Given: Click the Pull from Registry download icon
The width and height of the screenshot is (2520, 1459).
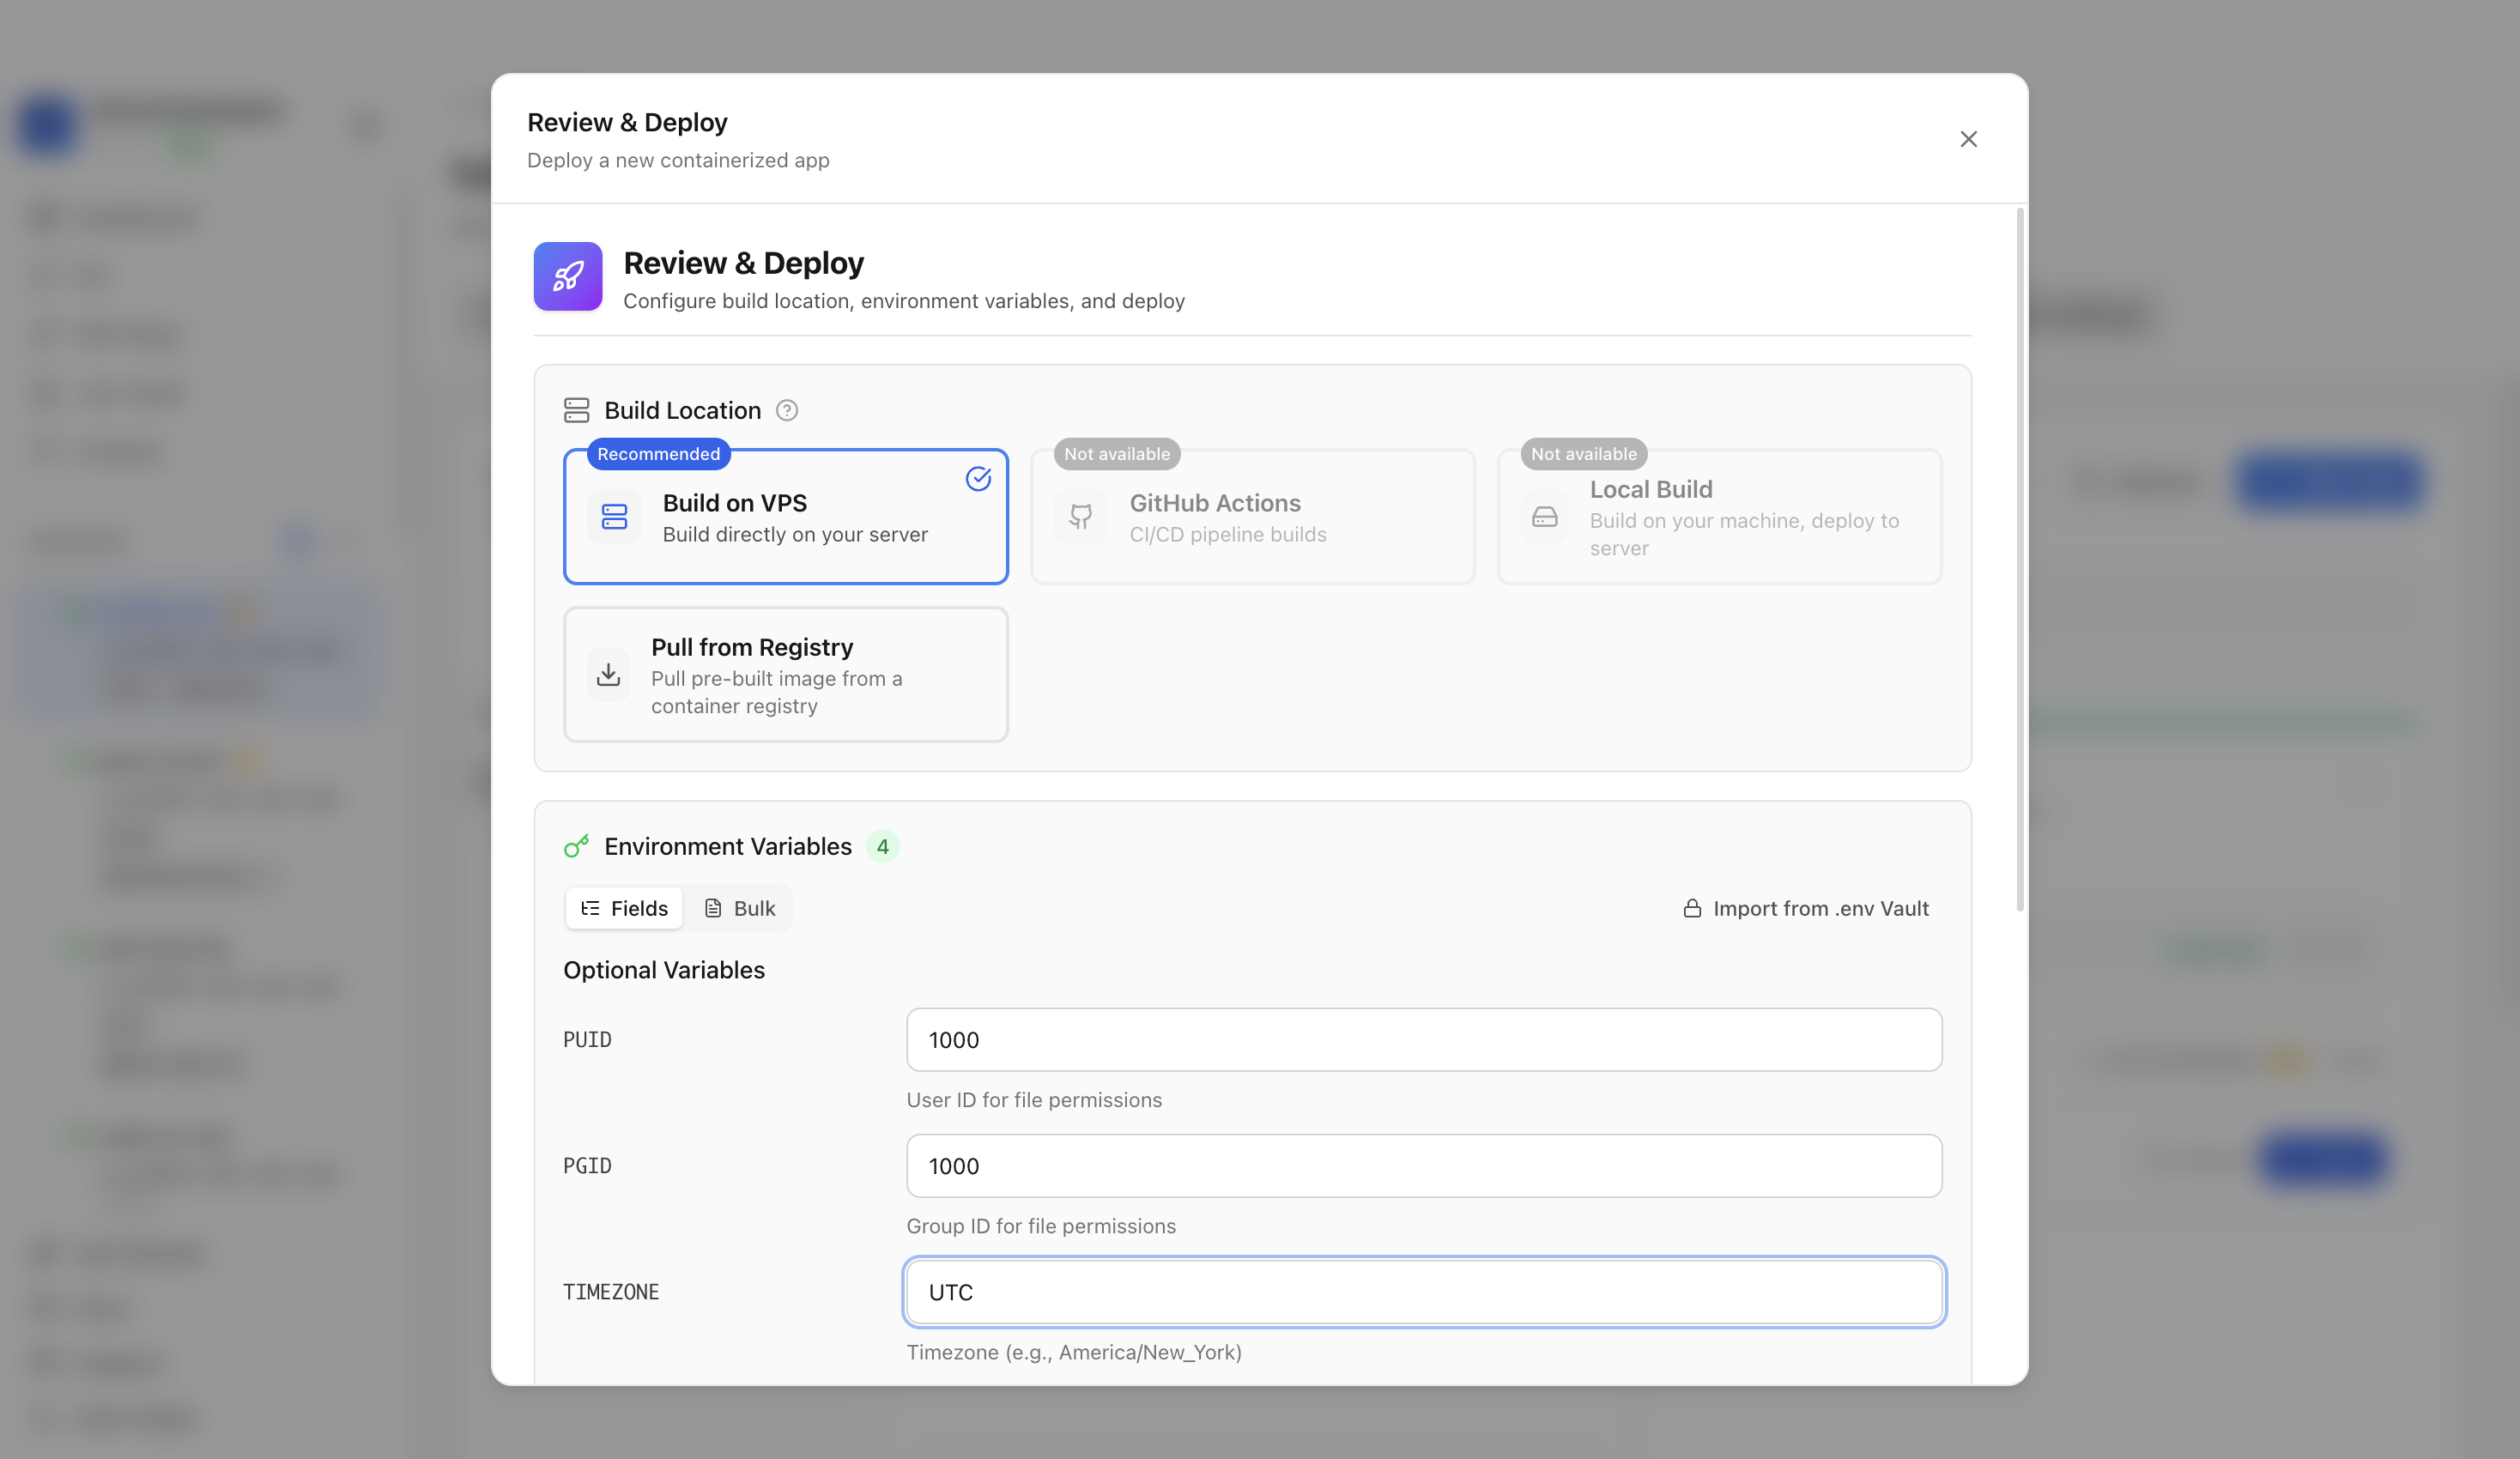Looking at the screenshot, I should tap(608, 675).
